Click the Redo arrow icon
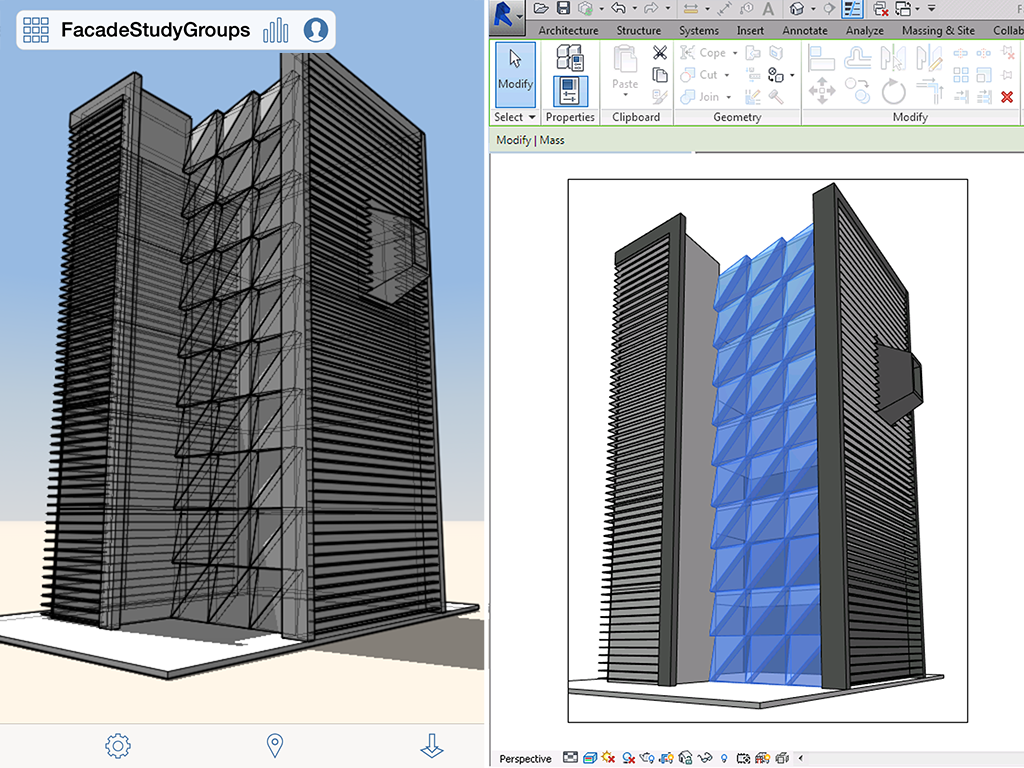This screenshot has height=768, width=1024. tap(650, 8)
